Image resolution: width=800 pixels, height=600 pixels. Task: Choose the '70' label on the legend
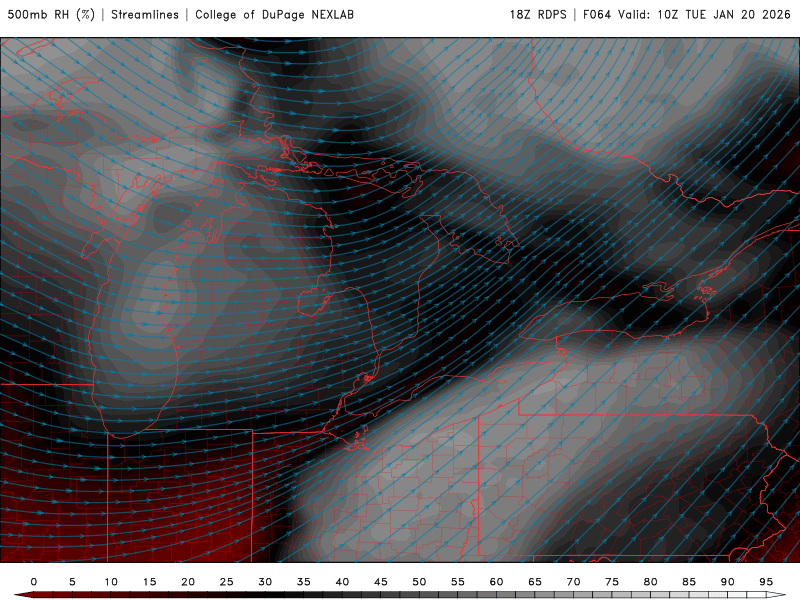pos(573,582)
